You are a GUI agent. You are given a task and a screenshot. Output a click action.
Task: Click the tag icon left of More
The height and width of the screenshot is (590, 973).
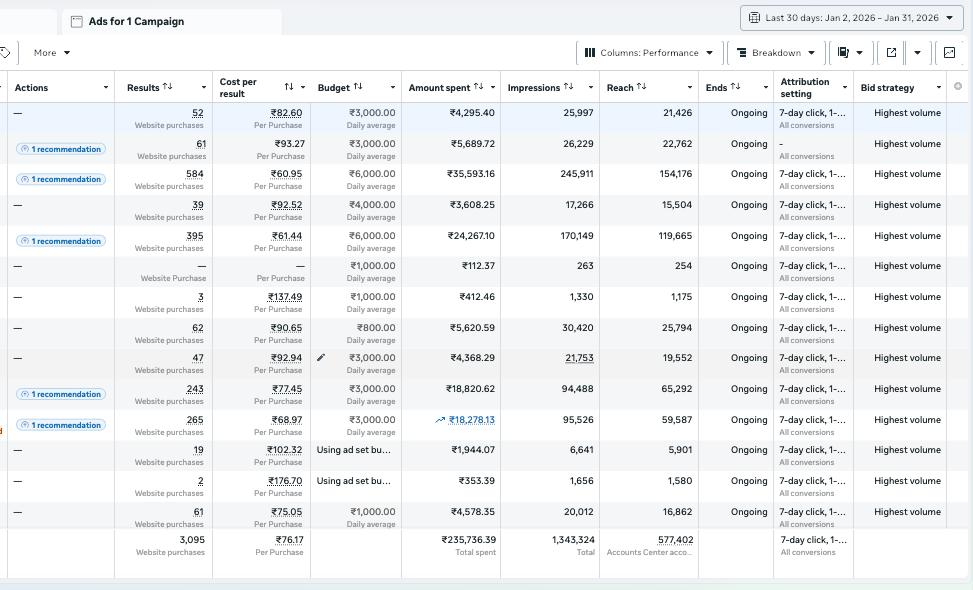6,52
